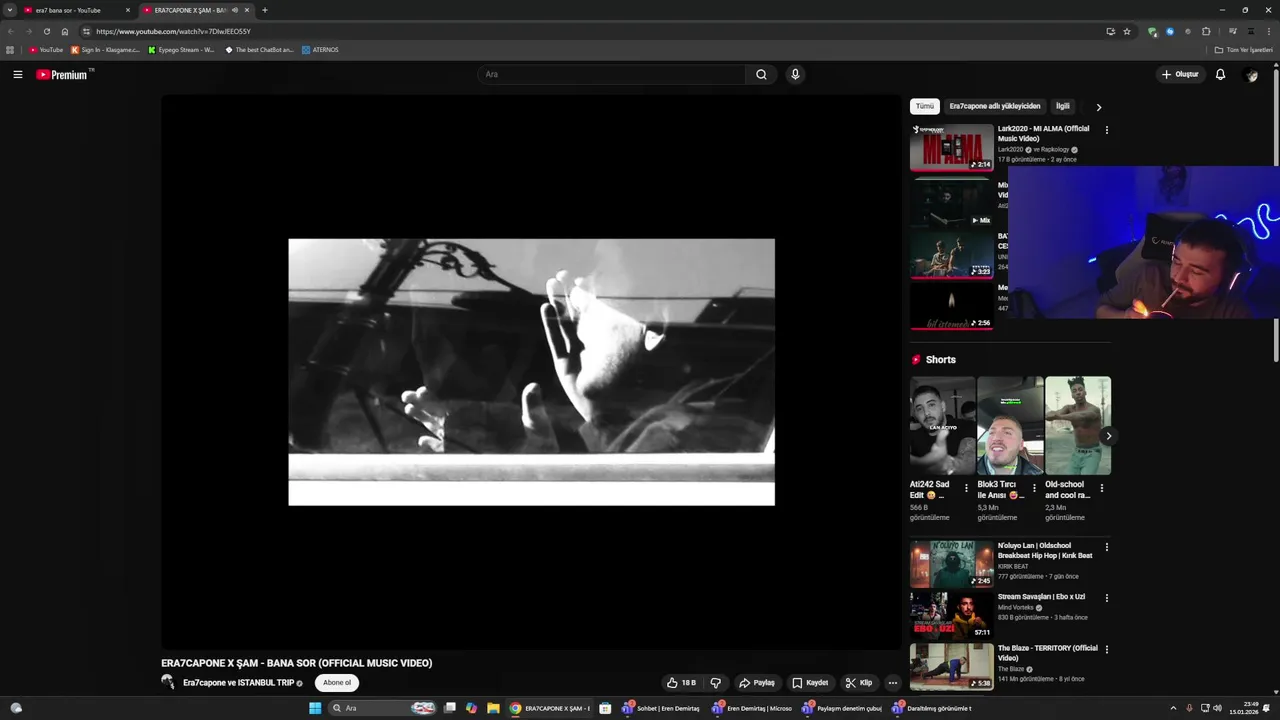
Task: Click the address bar URL
Action: click(x=173, y=31)
